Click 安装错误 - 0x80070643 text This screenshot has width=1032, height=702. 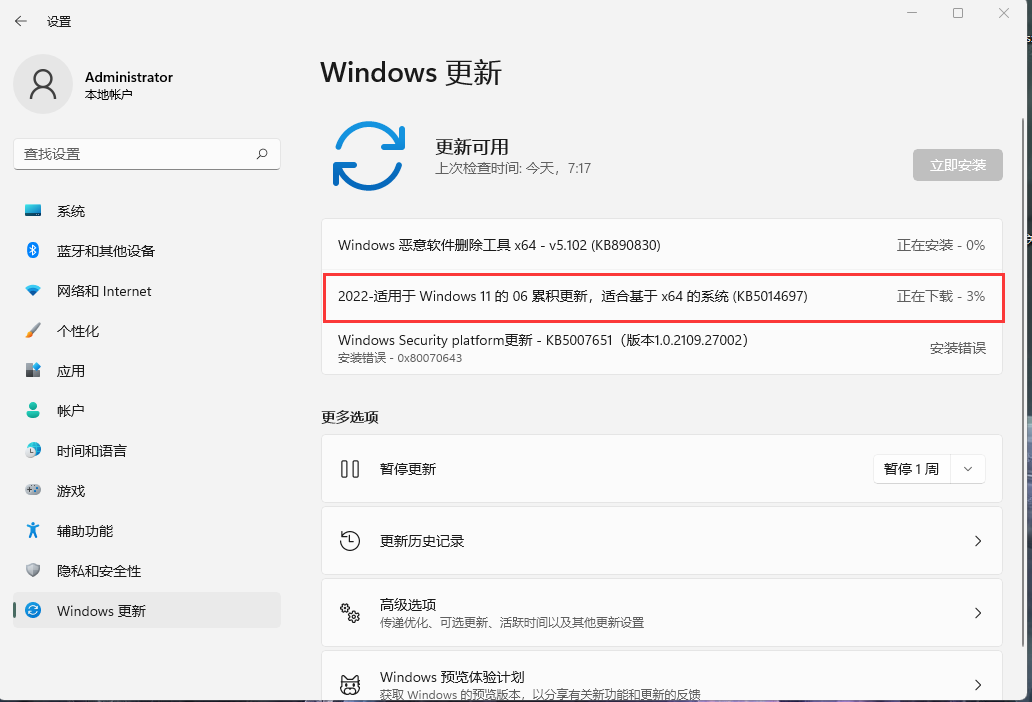point(400,358)
